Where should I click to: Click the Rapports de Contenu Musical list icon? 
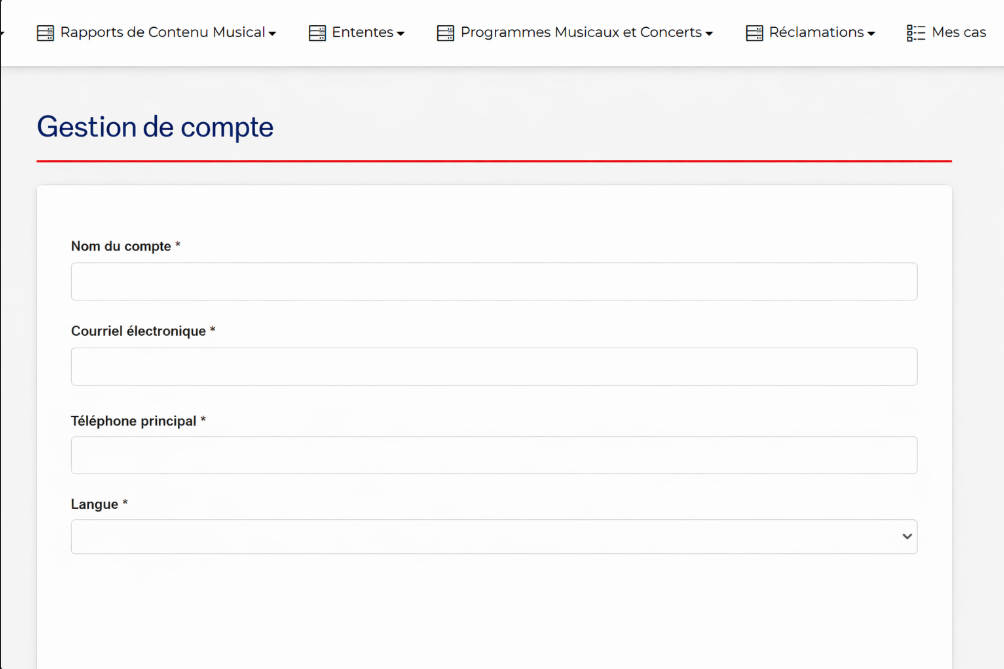[x=45, y=33]
